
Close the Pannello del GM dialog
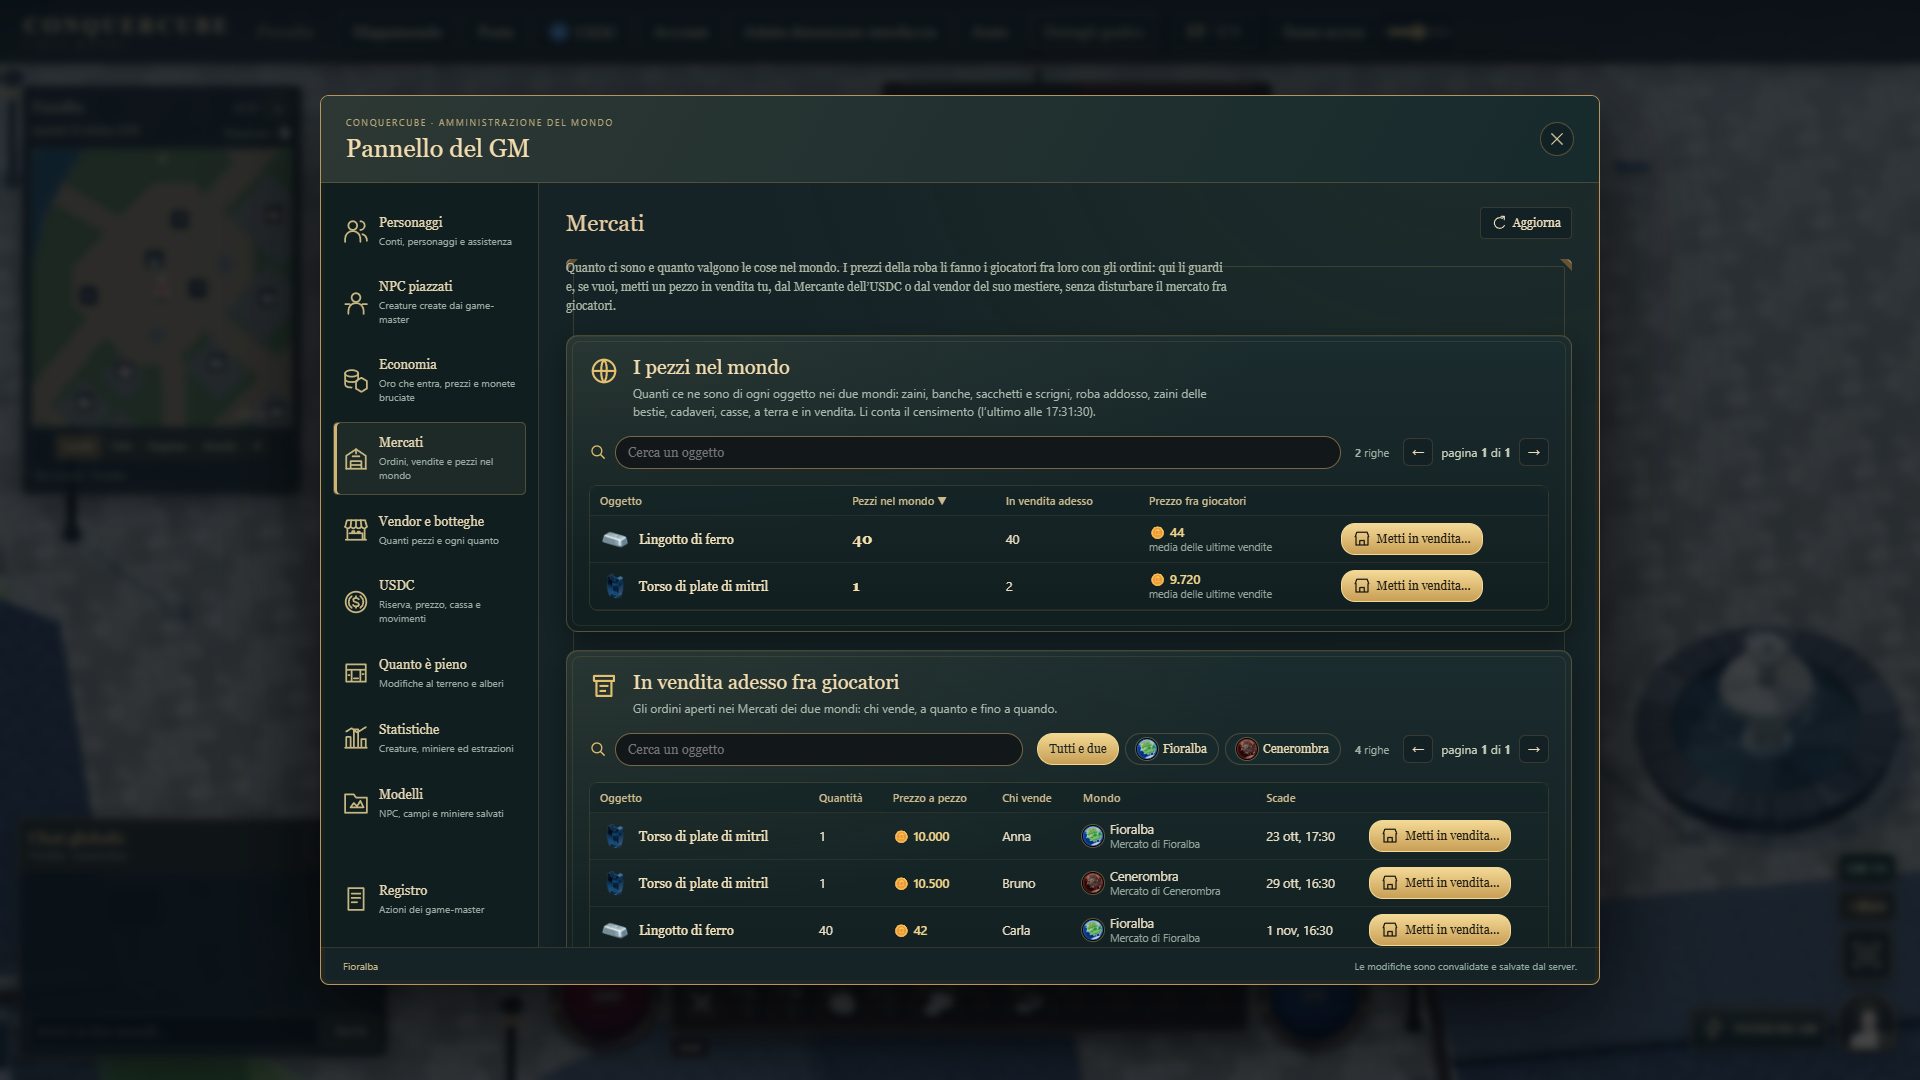(x=1556, y=139)
